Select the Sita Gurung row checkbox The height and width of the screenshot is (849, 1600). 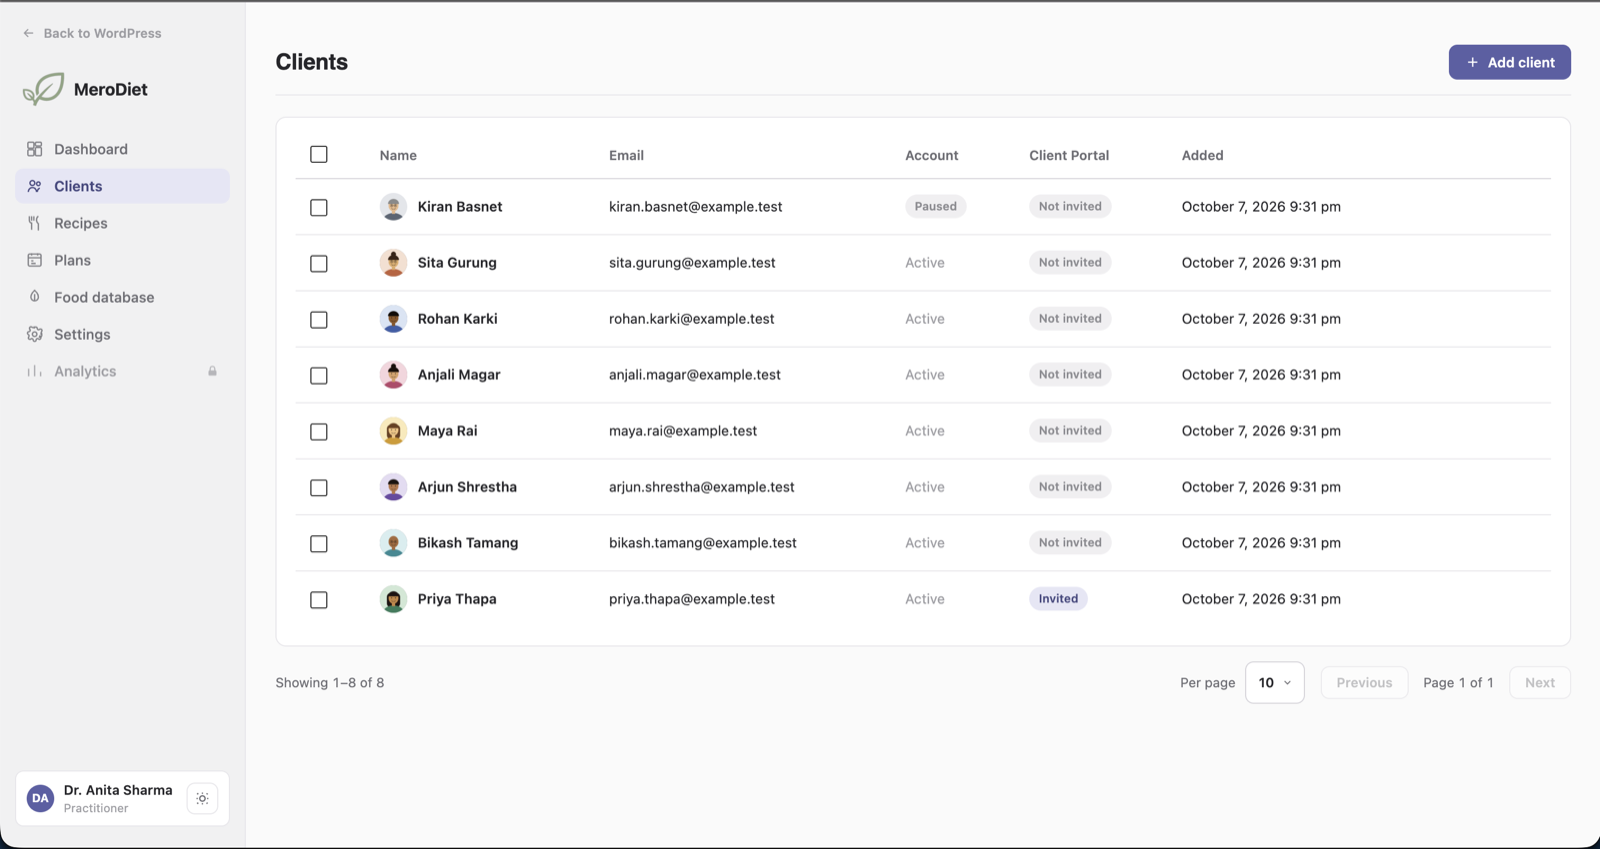click(319, 263)
